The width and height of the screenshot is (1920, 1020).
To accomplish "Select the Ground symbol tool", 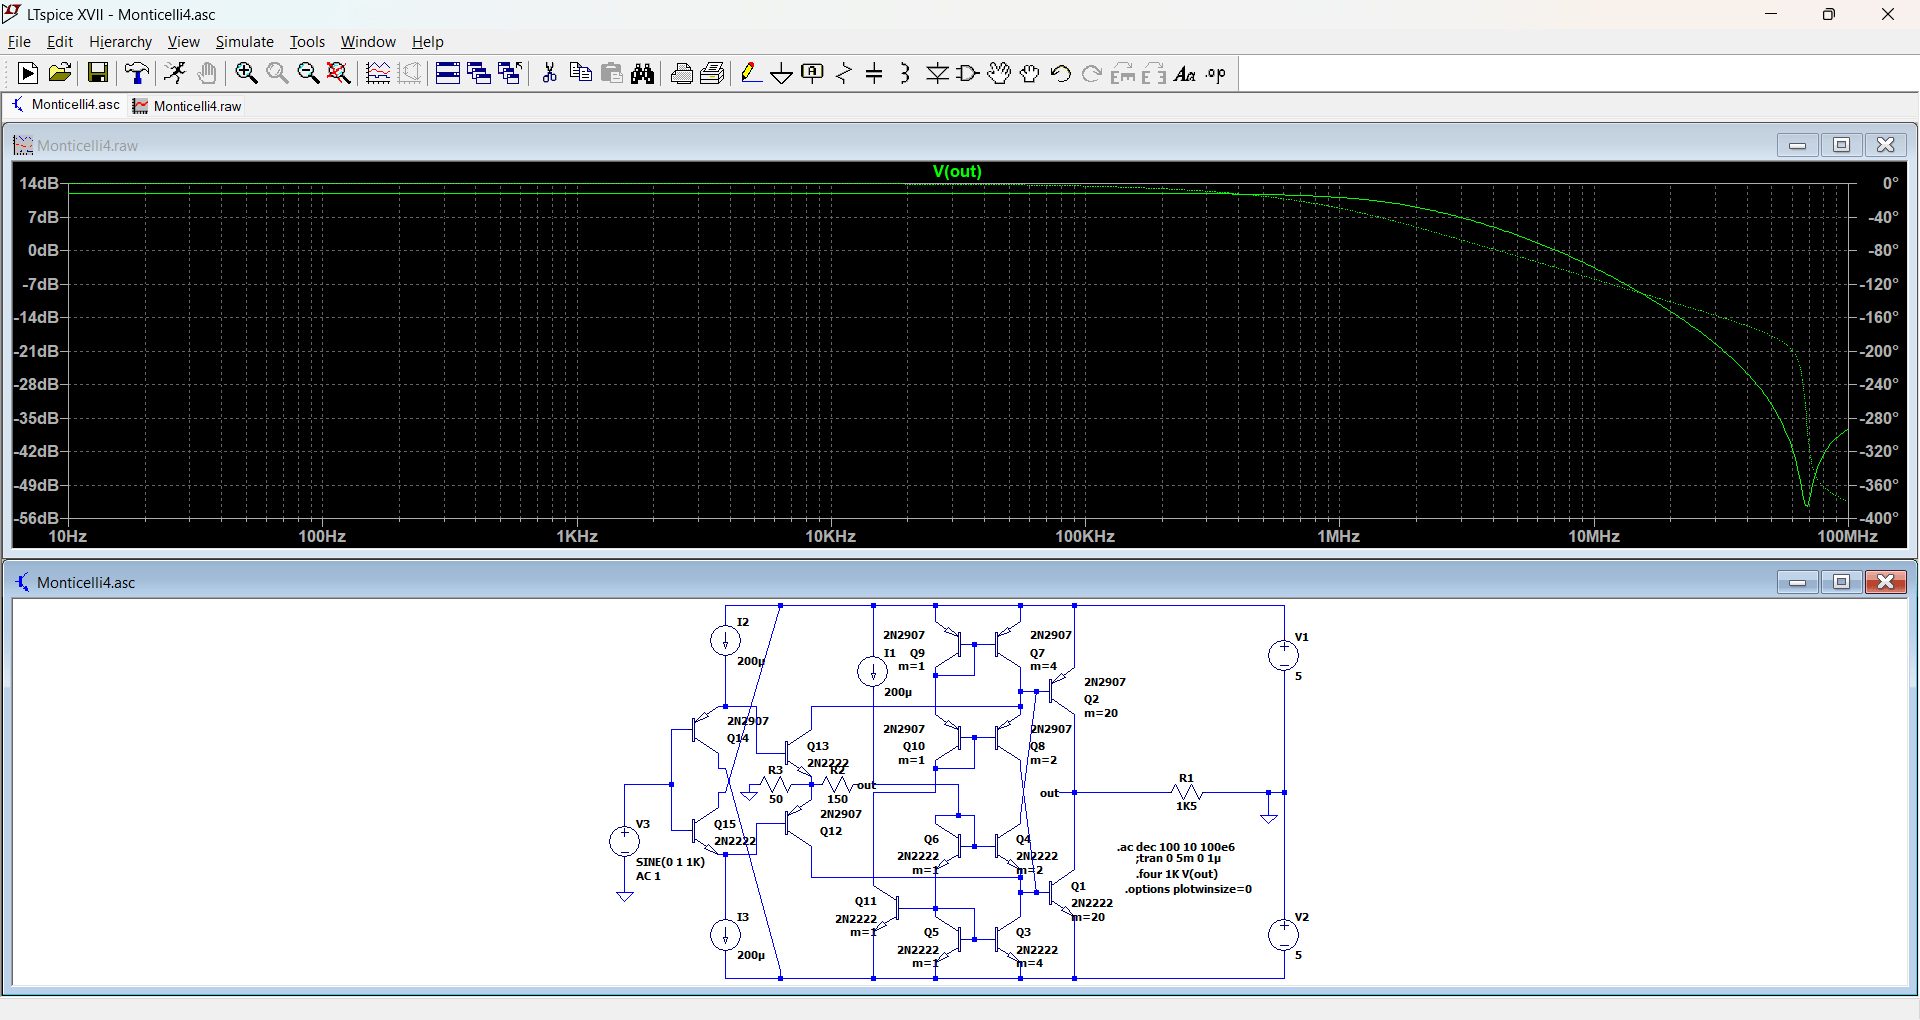I will 782,73.
